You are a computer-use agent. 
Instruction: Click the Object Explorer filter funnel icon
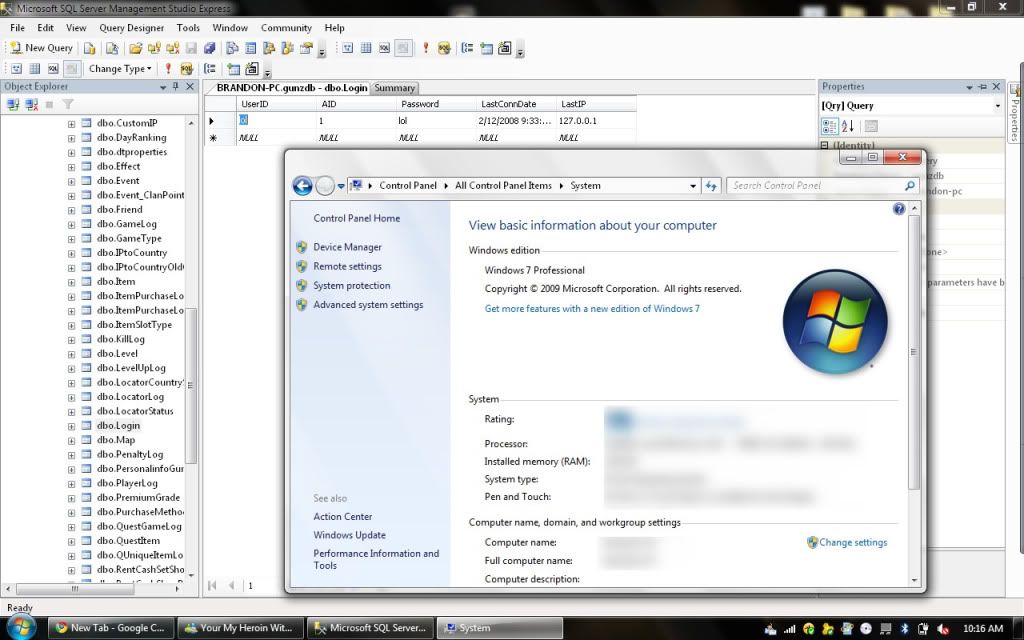(68, 104)
